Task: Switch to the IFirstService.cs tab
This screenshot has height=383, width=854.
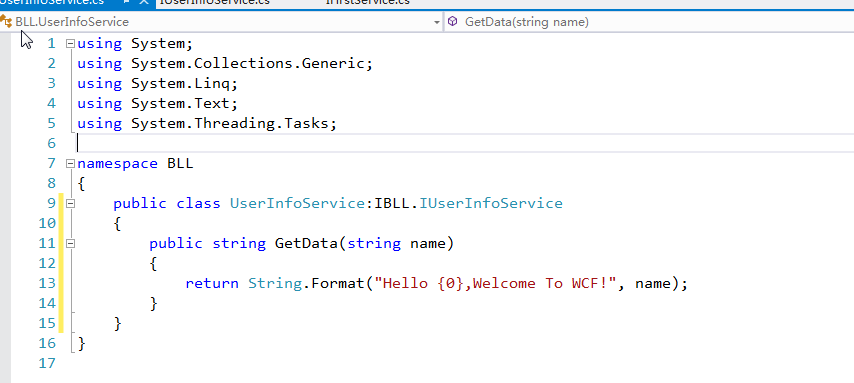Action: [x=368, y=2]
